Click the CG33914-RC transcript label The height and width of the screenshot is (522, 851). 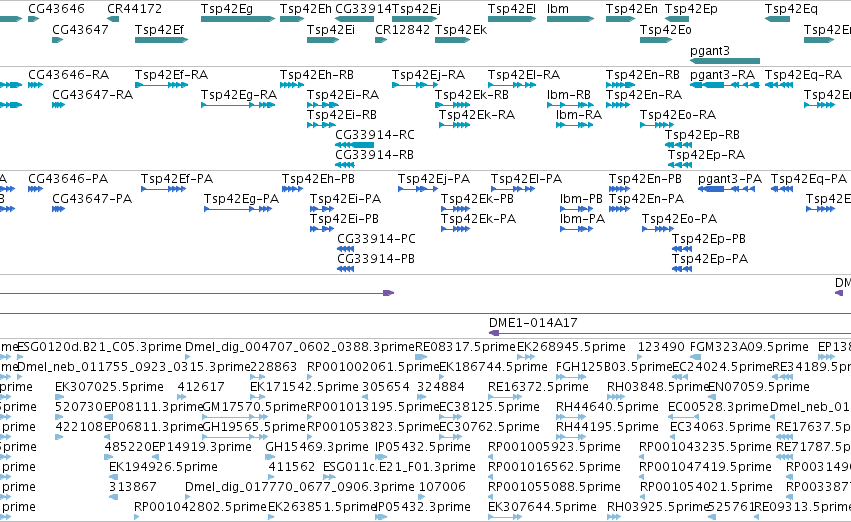374,135
